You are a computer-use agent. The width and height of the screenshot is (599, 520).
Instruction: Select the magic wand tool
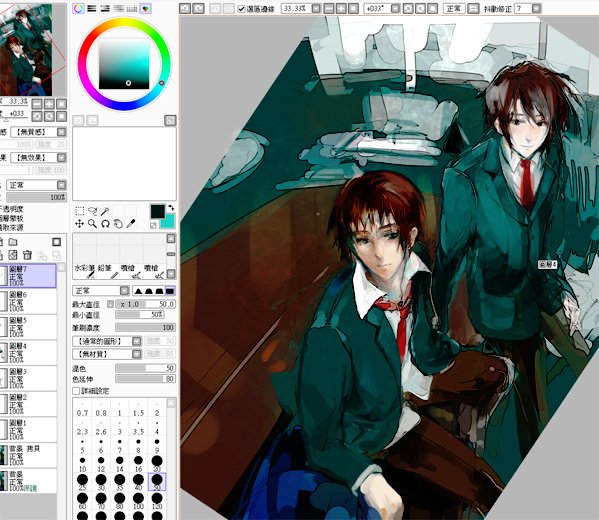pos(105,211)
